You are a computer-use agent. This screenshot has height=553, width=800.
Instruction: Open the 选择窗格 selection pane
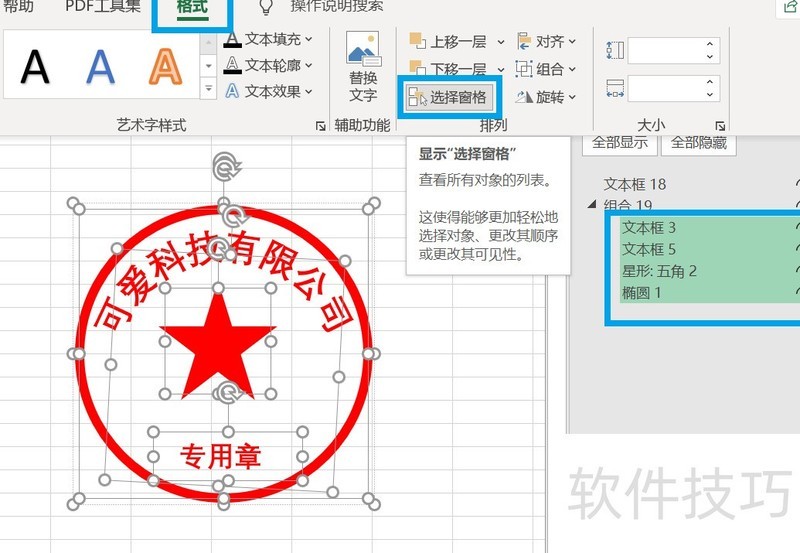449,97
